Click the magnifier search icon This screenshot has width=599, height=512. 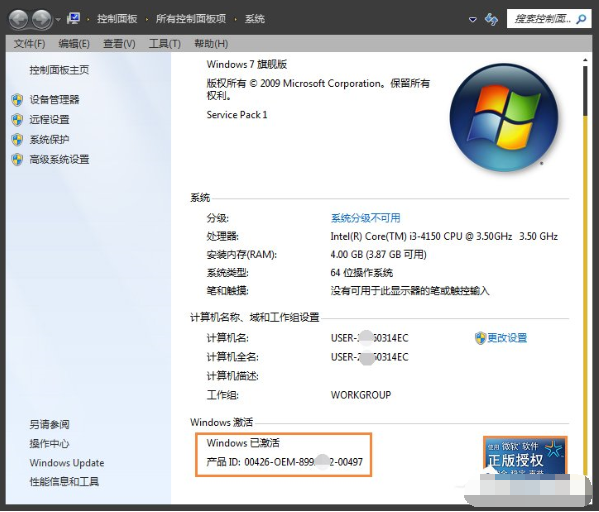(x=581, y=19)
